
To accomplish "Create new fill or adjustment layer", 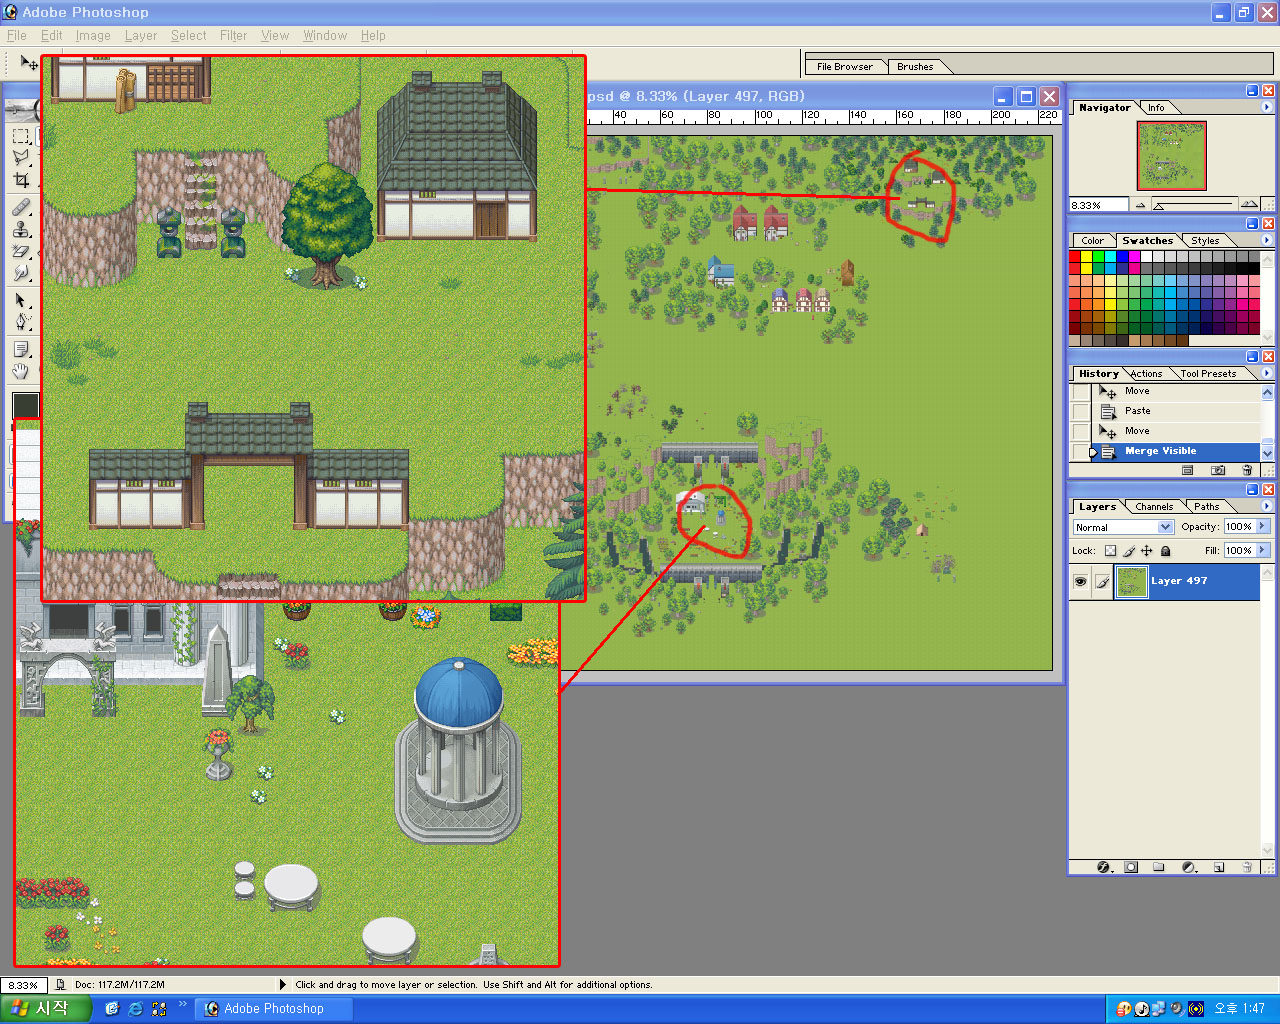I will 1189,867.
